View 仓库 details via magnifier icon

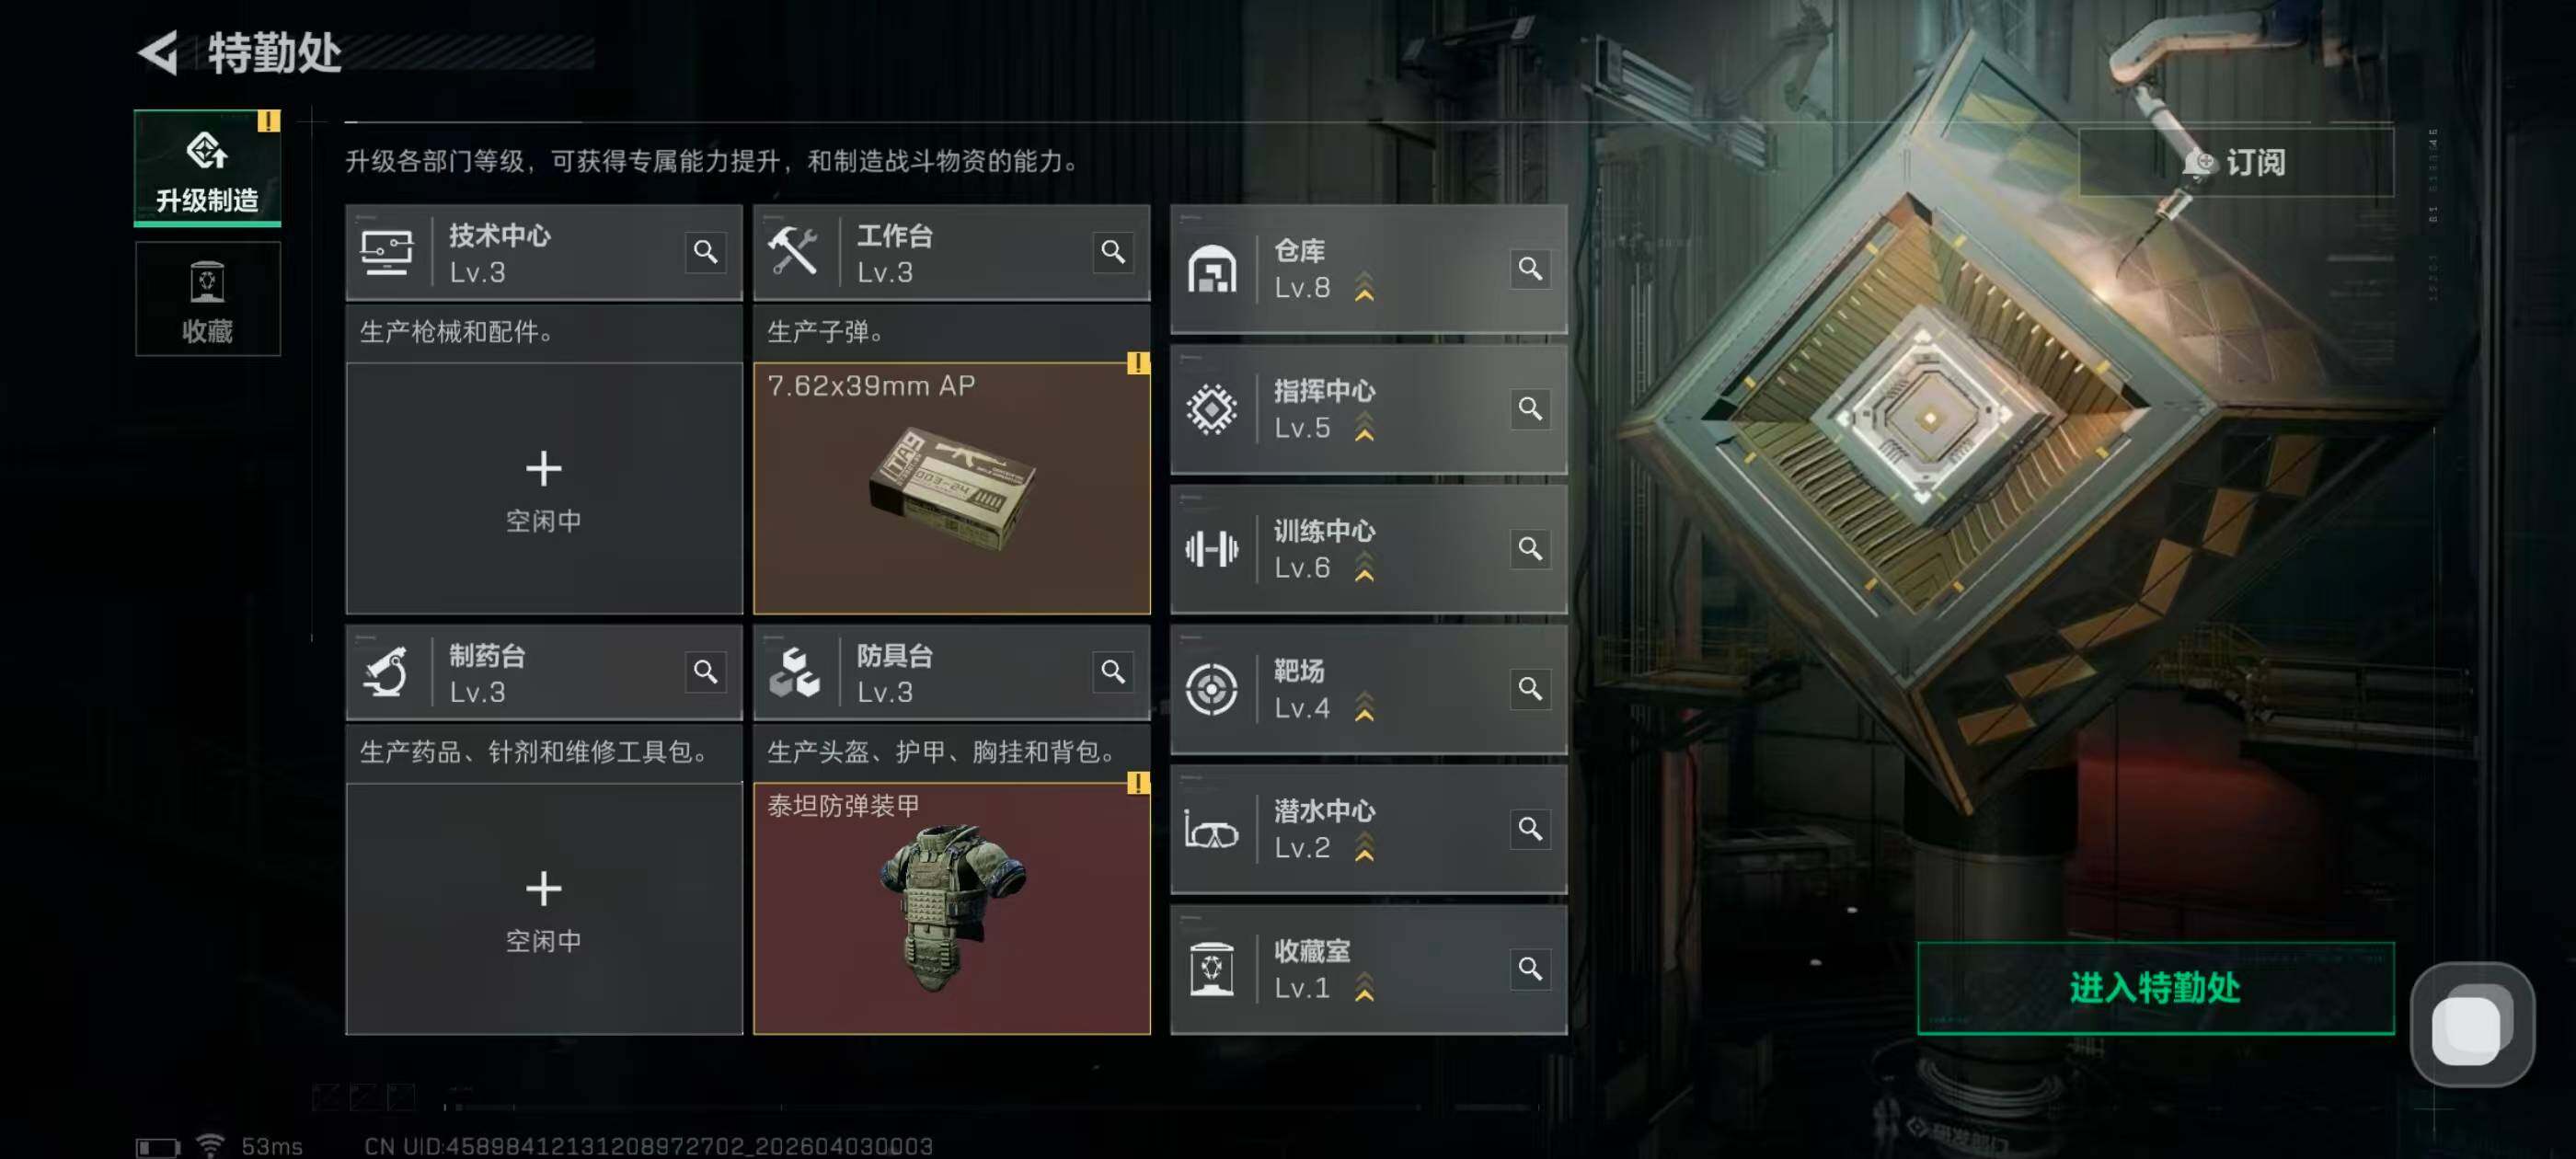pos(1530,269)
